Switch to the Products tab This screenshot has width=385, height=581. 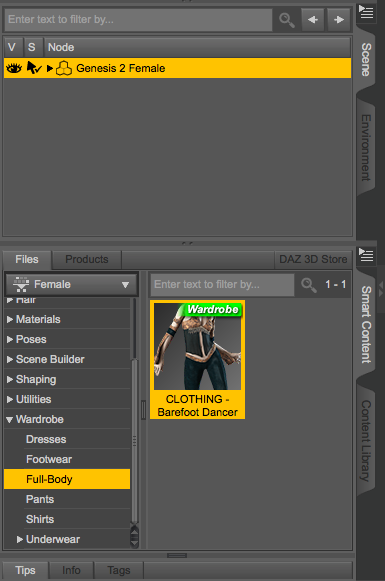[87, 259]
